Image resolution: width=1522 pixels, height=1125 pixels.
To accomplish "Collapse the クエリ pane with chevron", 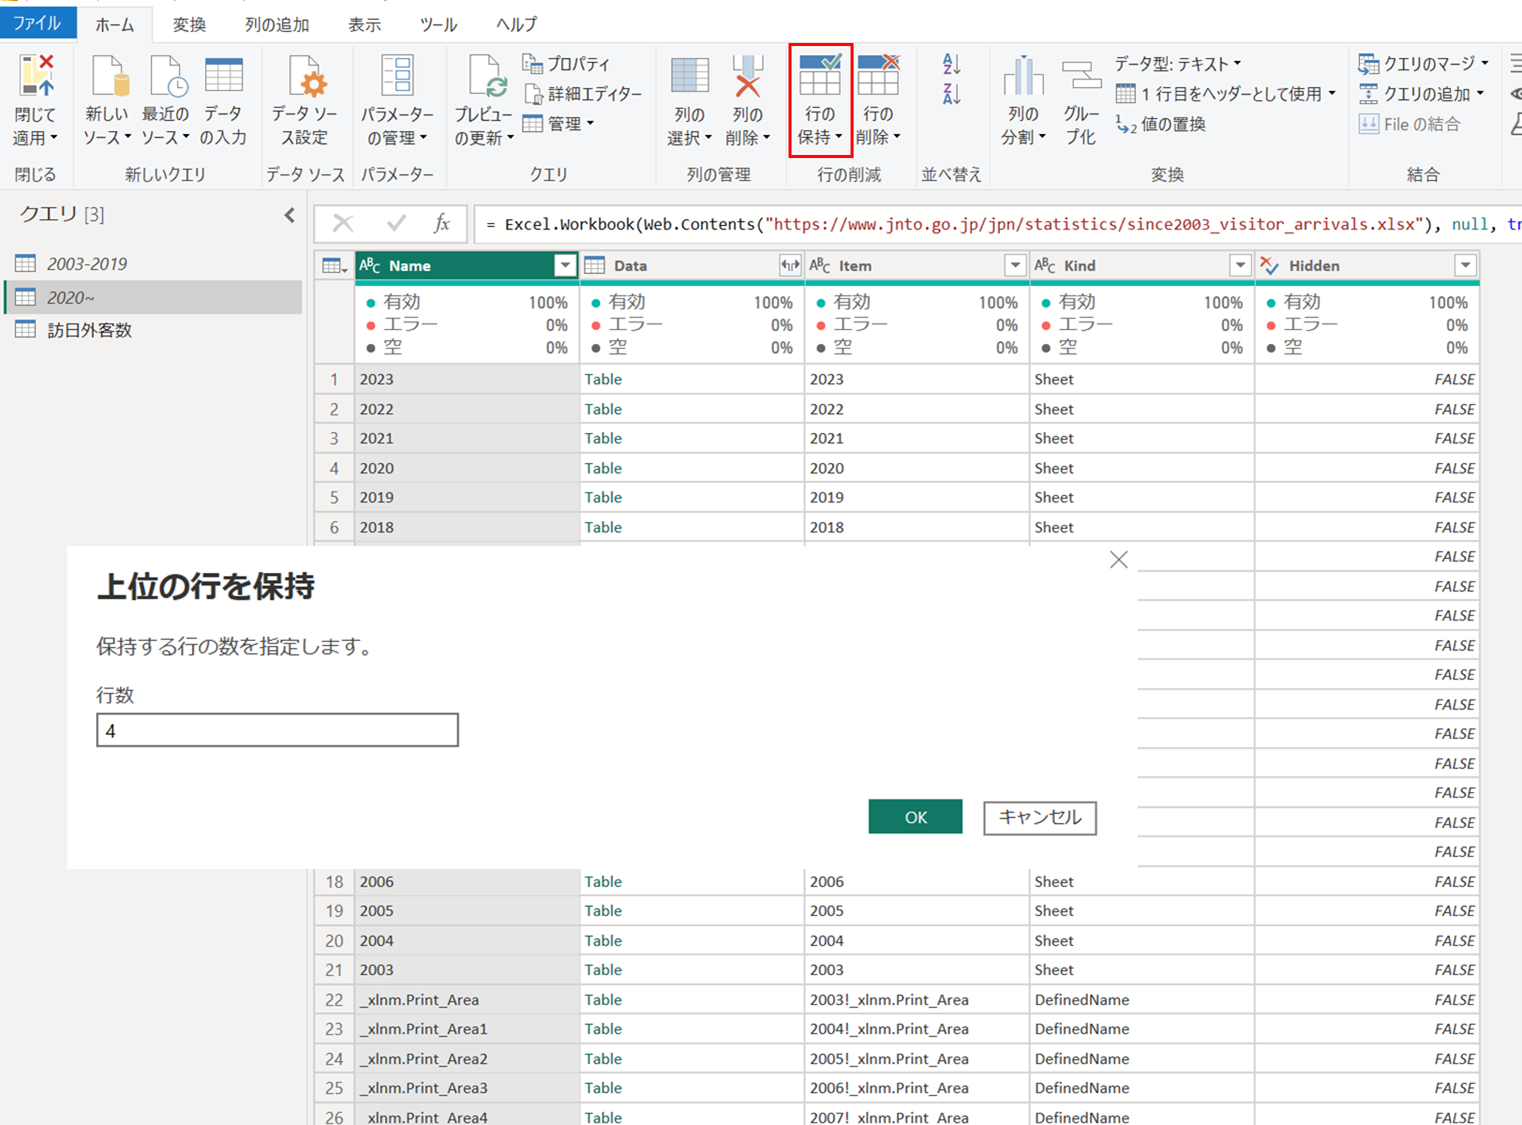I will tap(289, 215).
